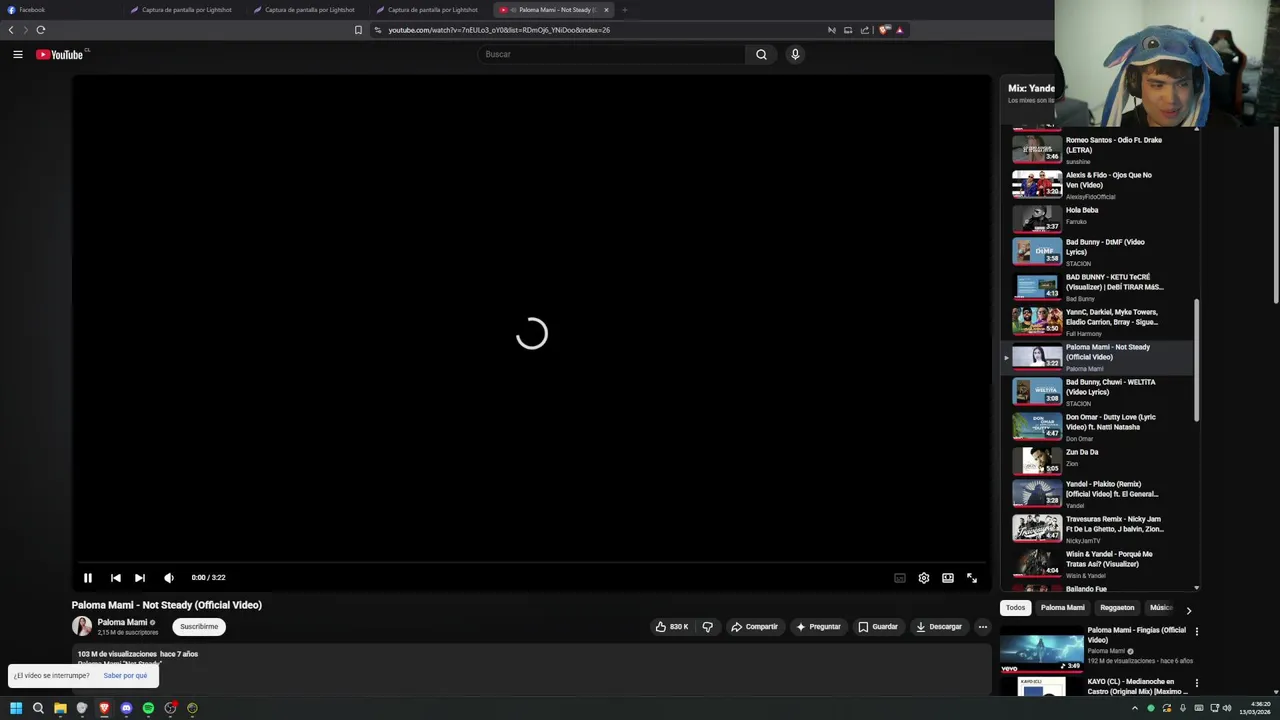
Task: Share the video with Compartir
Action: pyautogui.click(x=754, y=627)
